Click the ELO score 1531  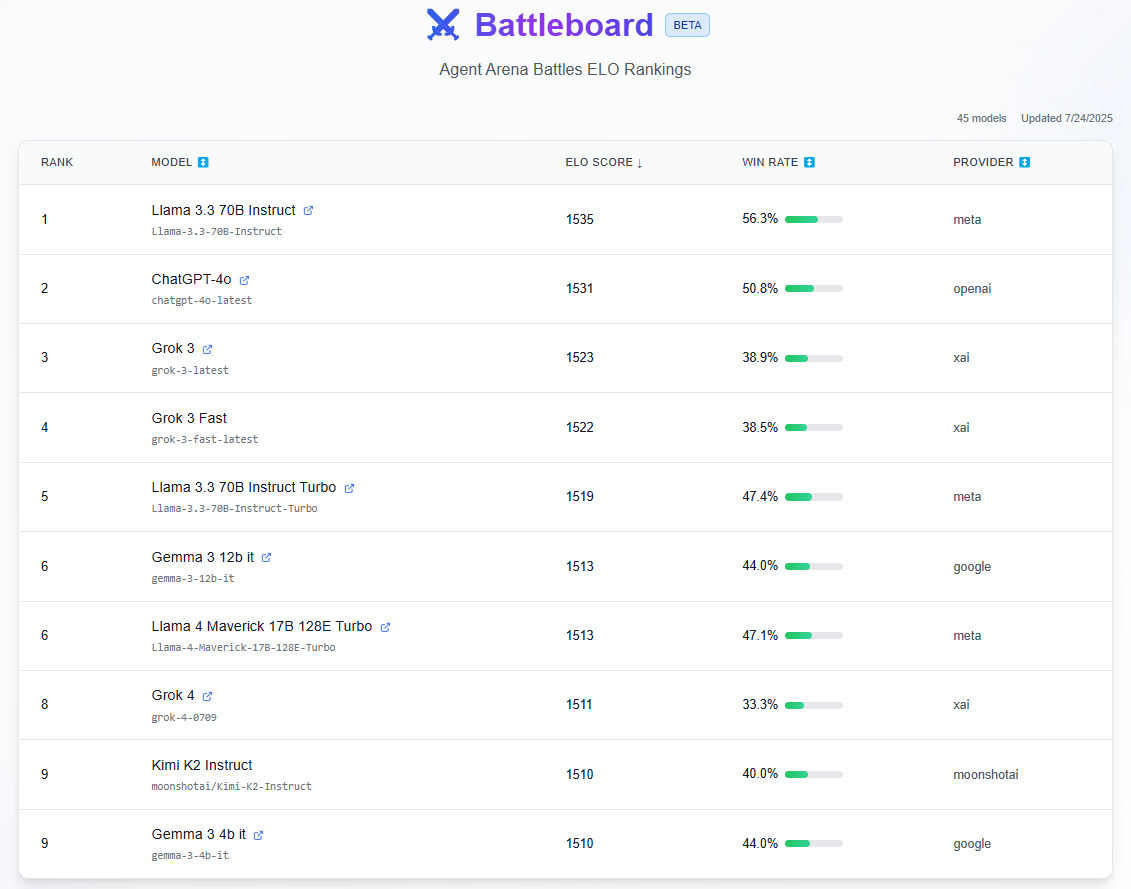(579, 289)
